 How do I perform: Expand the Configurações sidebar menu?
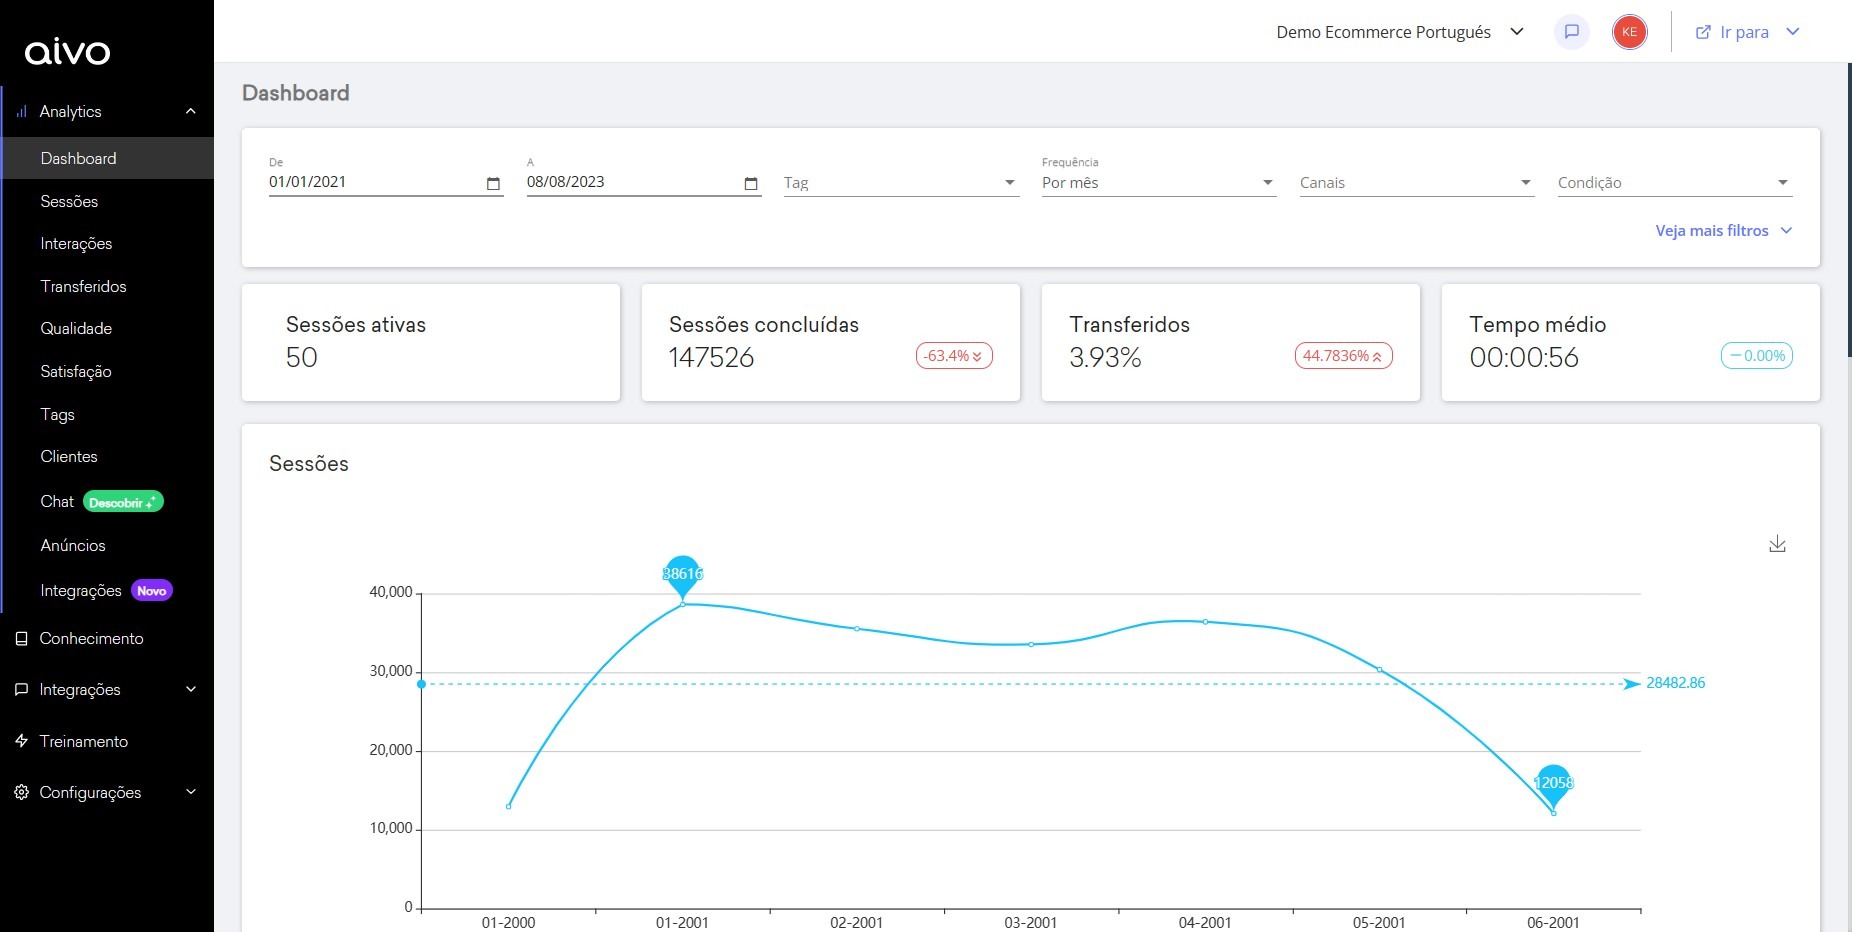pyautogui.click(x=190, y=792)
